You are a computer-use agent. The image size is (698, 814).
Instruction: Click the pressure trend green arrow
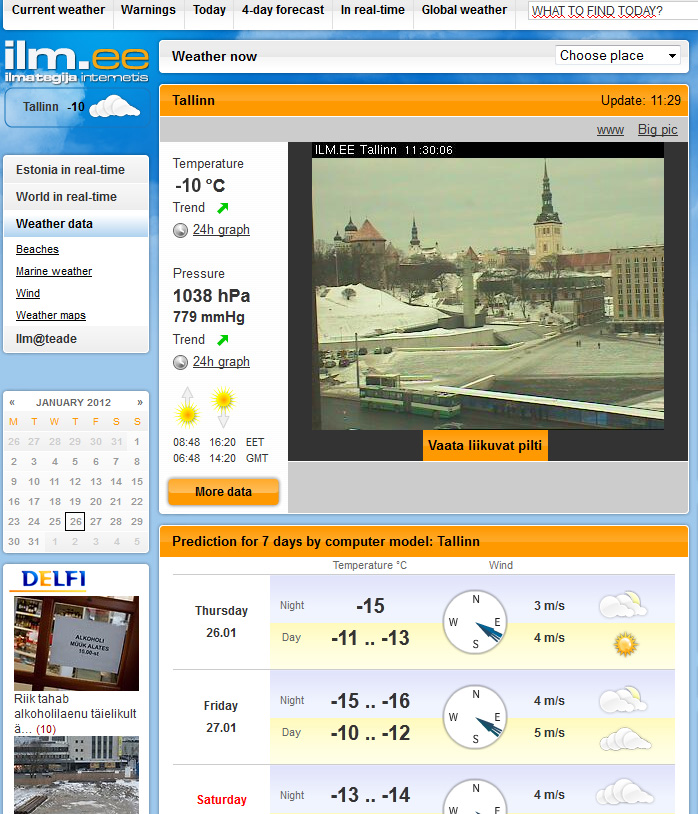point(223,340)
